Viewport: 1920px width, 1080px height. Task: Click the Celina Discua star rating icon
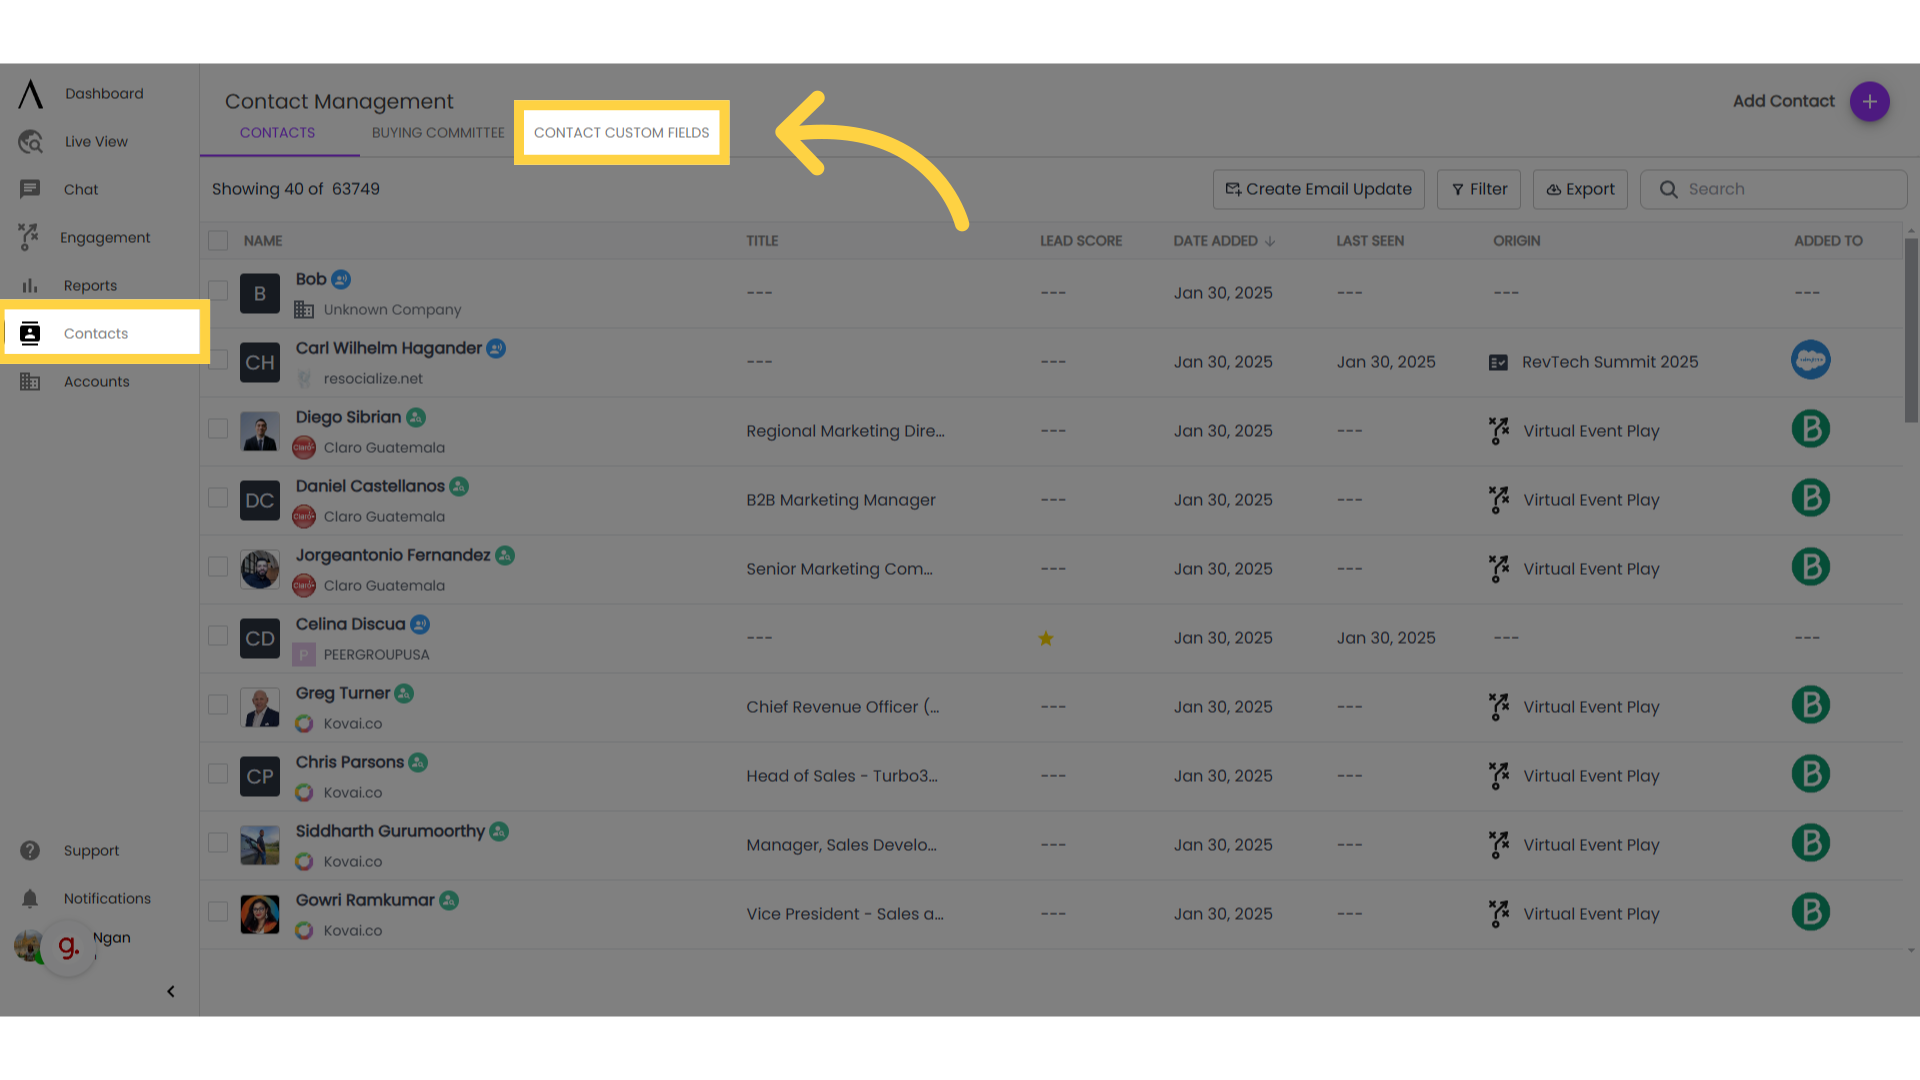click(1047, 638)
